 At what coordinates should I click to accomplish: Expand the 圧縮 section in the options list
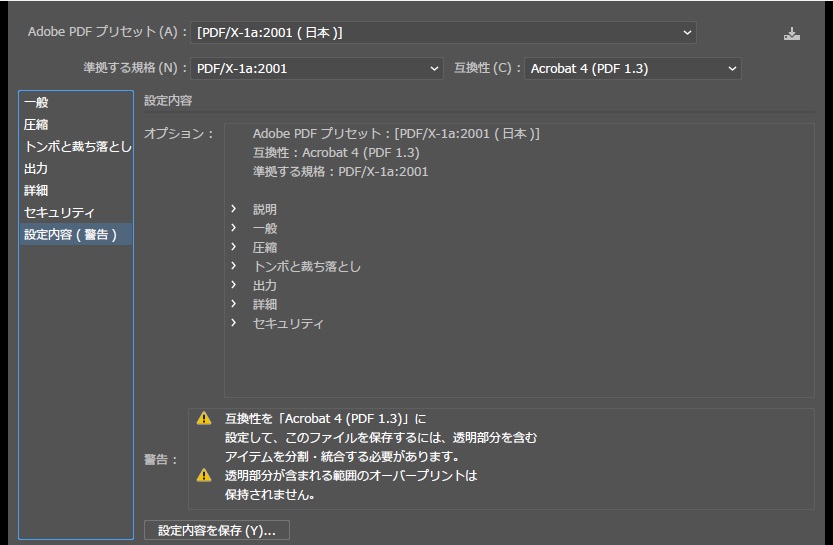[x=233, y=247]
